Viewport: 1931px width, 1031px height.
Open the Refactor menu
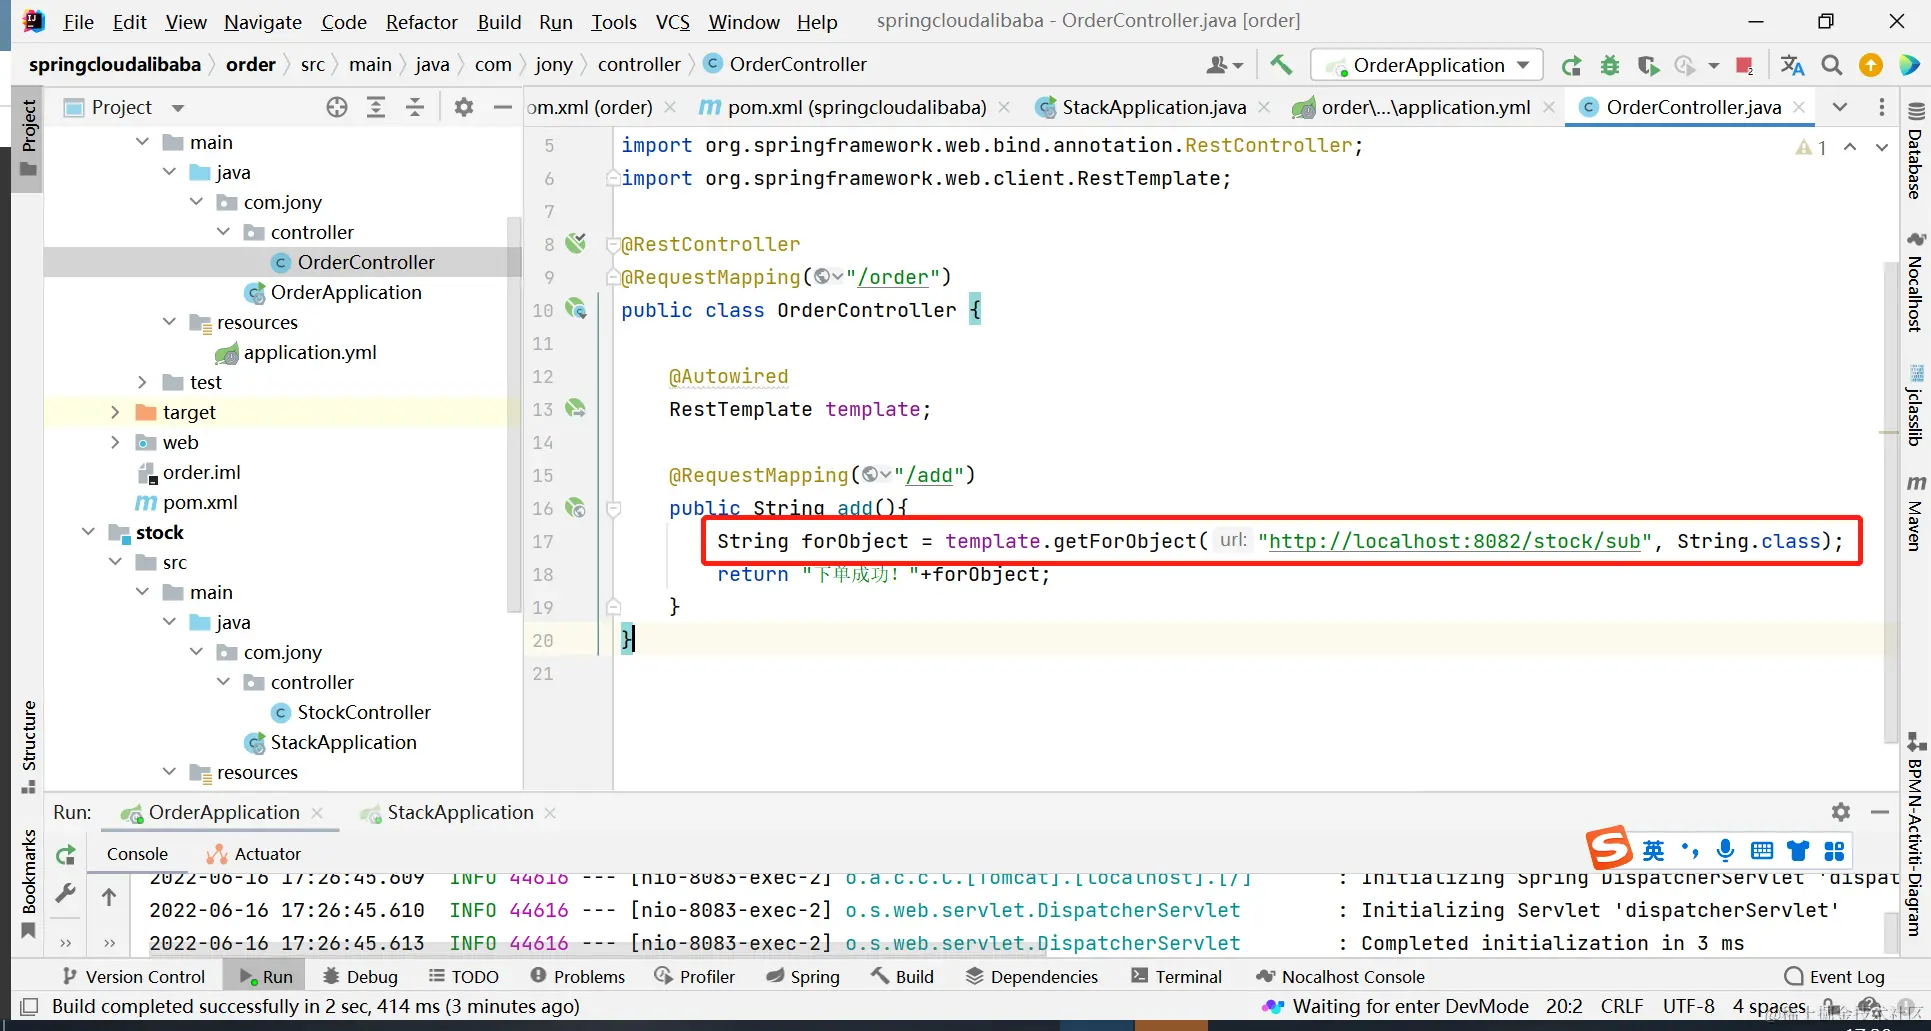click(x=421, y=21)
